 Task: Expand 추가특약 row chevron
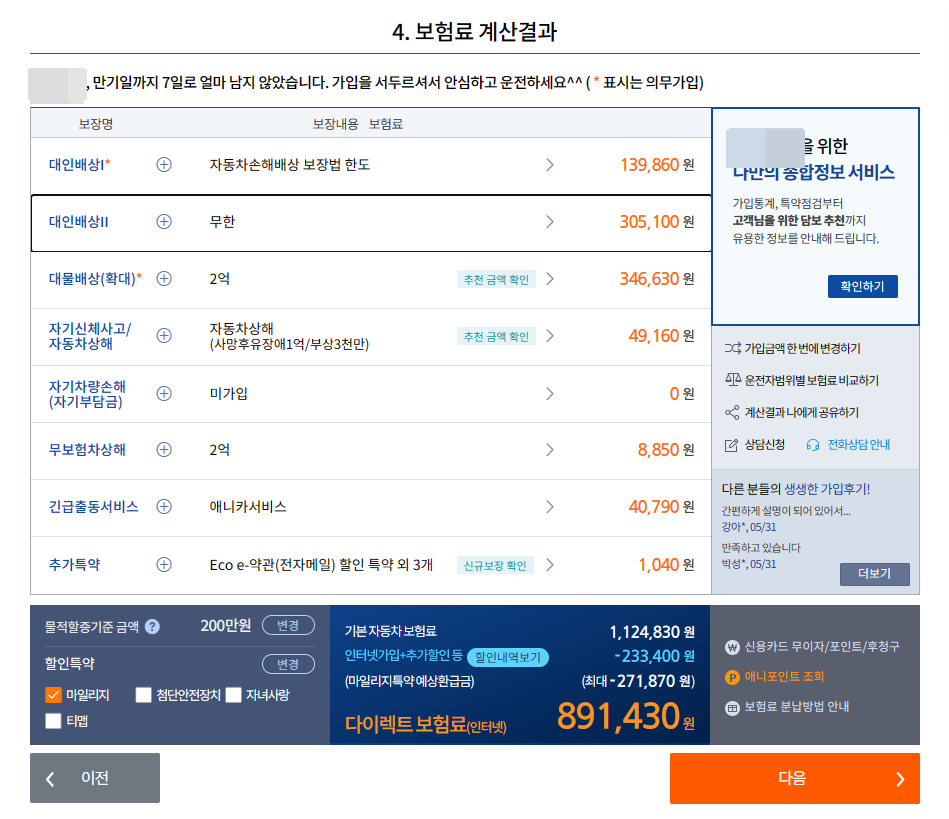coord(550,564)
